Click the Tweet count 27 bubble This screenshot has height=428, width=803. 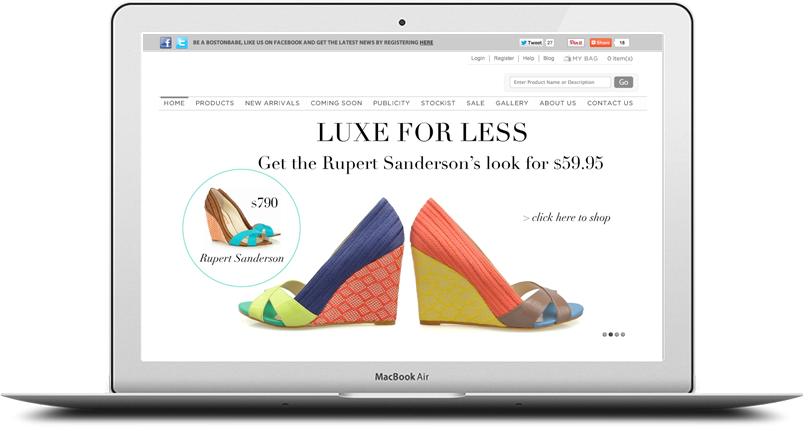point(550,43)
